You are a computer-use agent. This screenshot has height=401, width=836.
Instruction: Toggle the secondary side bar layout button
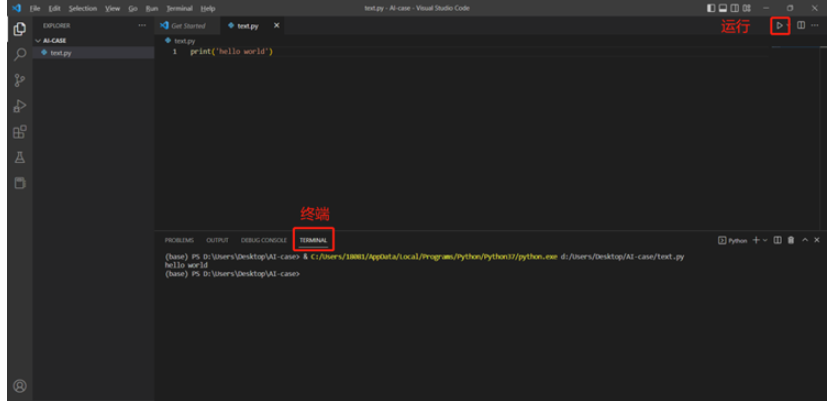[x=735, y=8]
